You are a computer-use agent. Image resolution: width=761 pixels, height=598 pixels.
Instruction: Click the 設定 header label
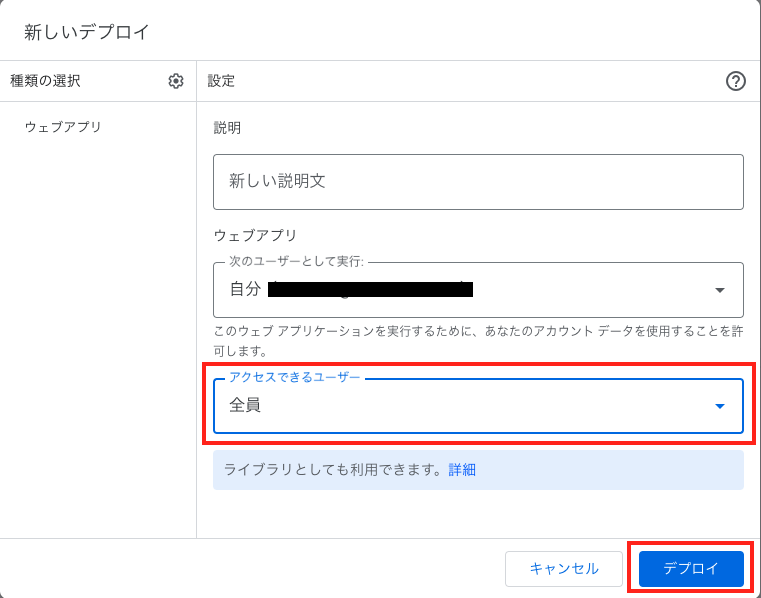[221, 81]
